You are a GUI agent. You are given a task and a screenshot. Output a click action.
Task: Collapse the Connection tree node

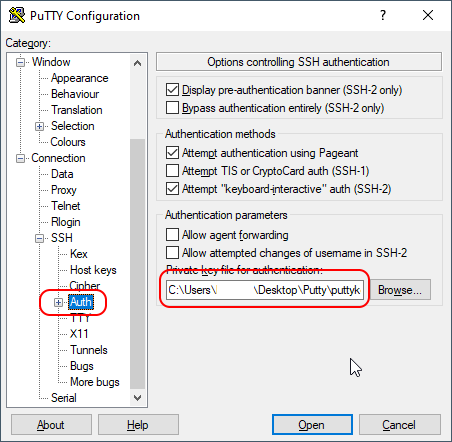pos(20,158)
